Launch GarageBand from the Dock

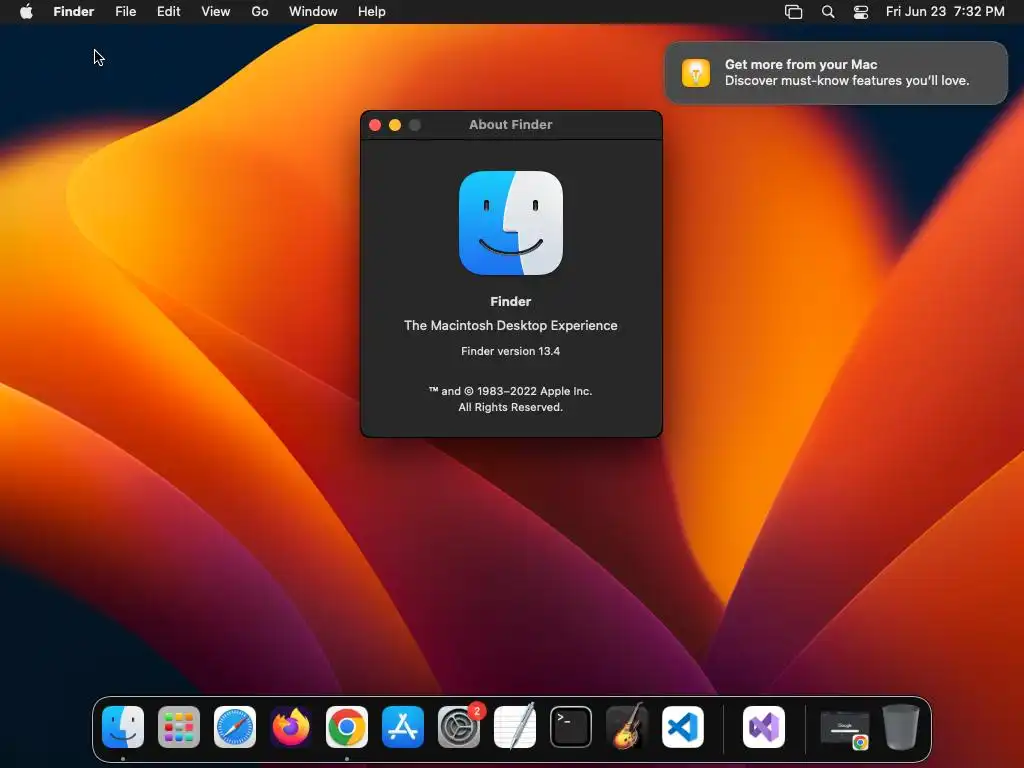tap(627, 727)
